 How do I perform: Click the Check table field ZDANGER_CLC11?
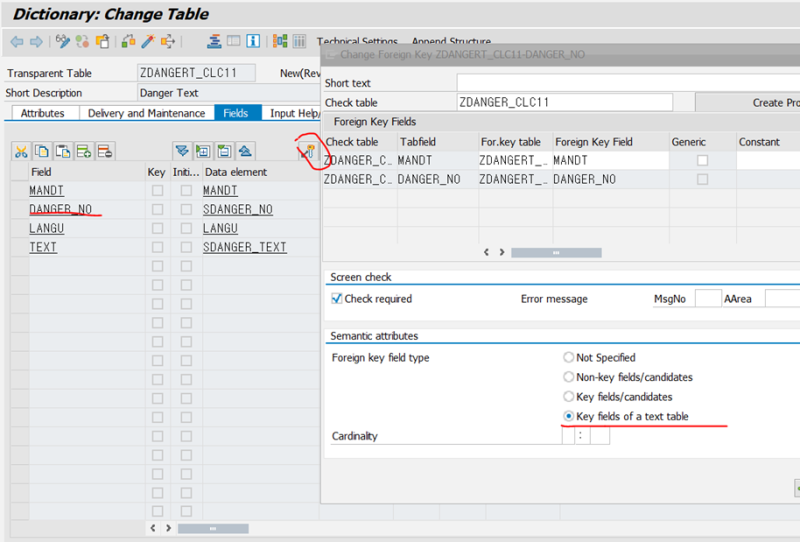coord(564,102)
